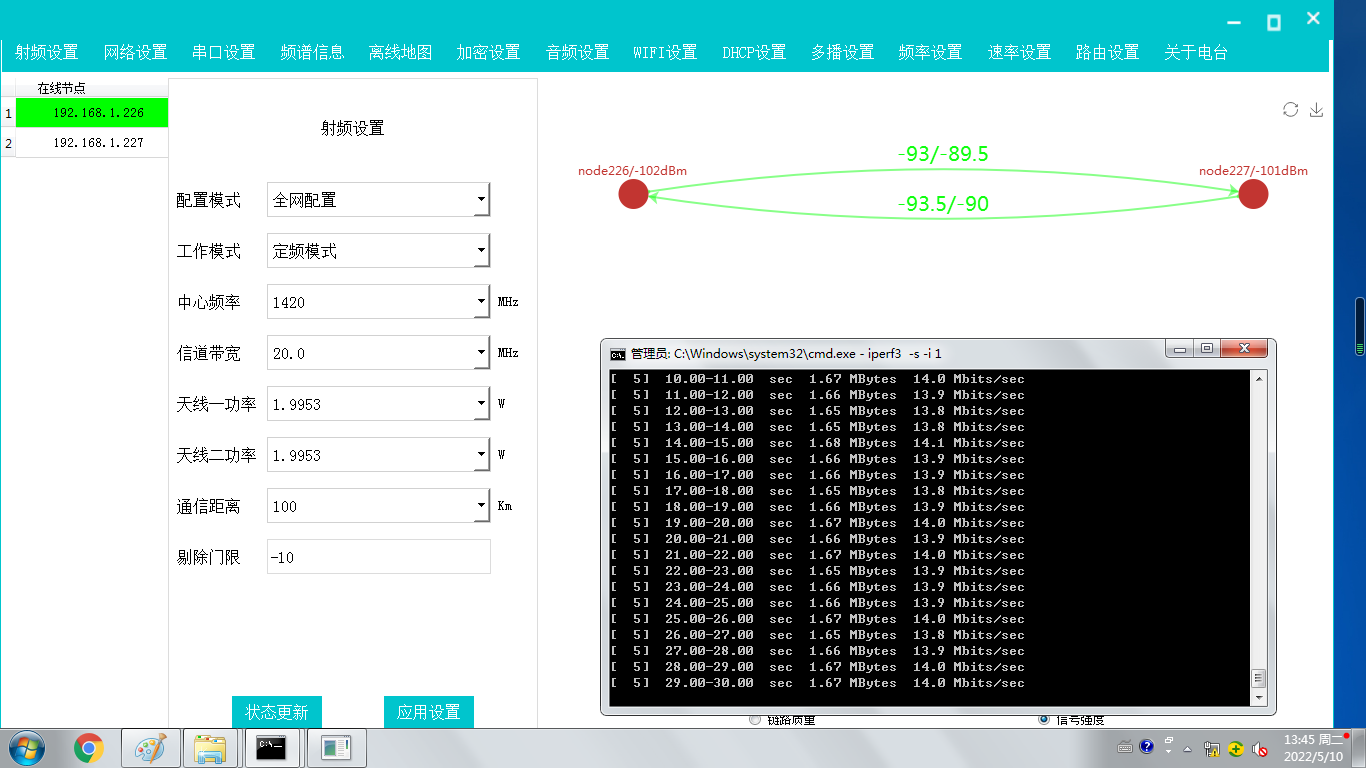The image size is (1366, 768).
Task: Select the 链路质量 radio button
Action: (754, 719)
